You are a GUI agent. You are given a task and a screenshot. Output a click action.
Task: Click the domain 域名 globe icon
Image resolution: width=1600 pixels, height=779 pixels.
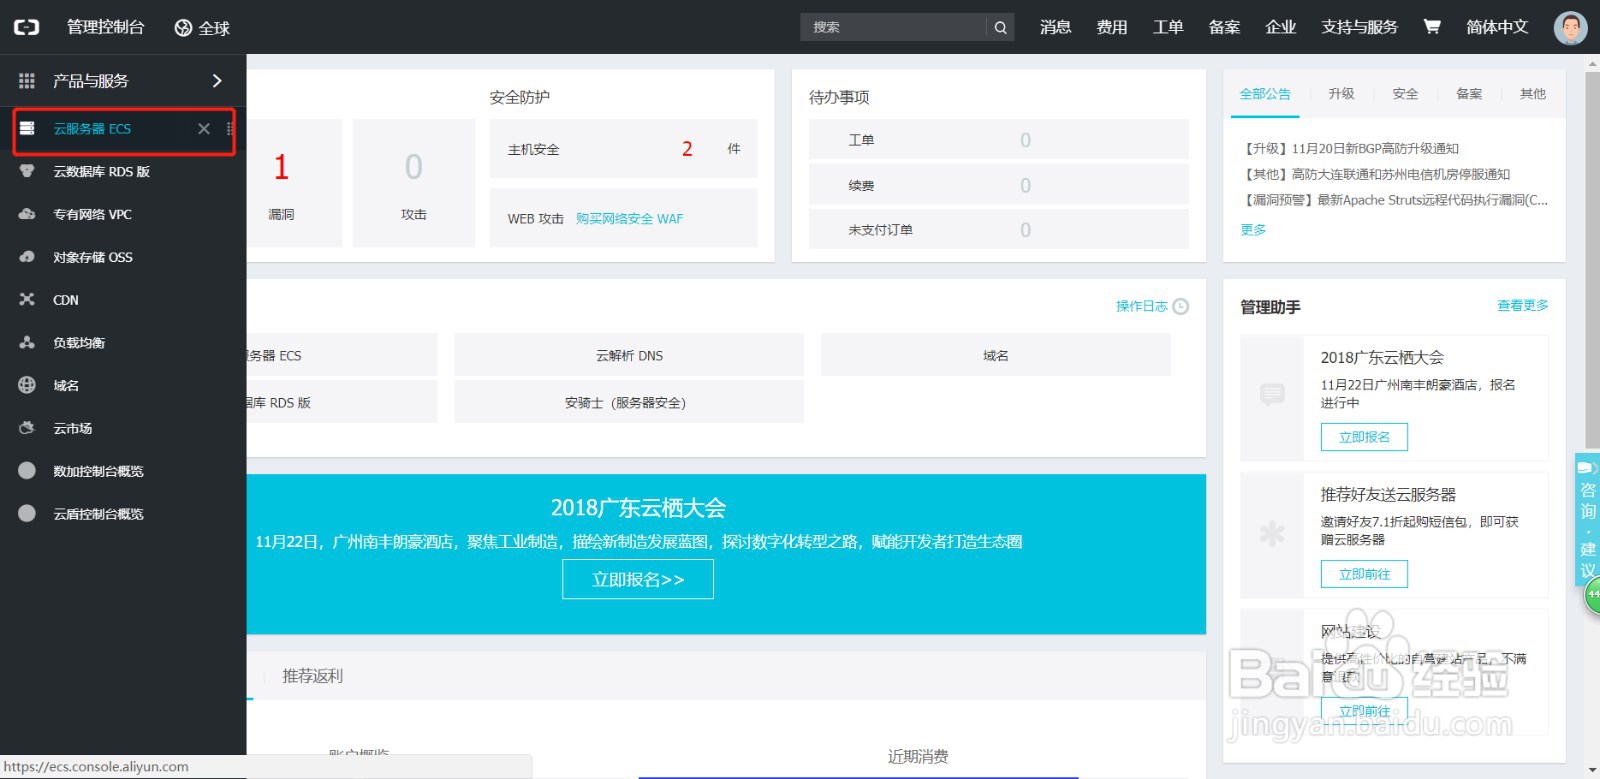click(27, 385)
